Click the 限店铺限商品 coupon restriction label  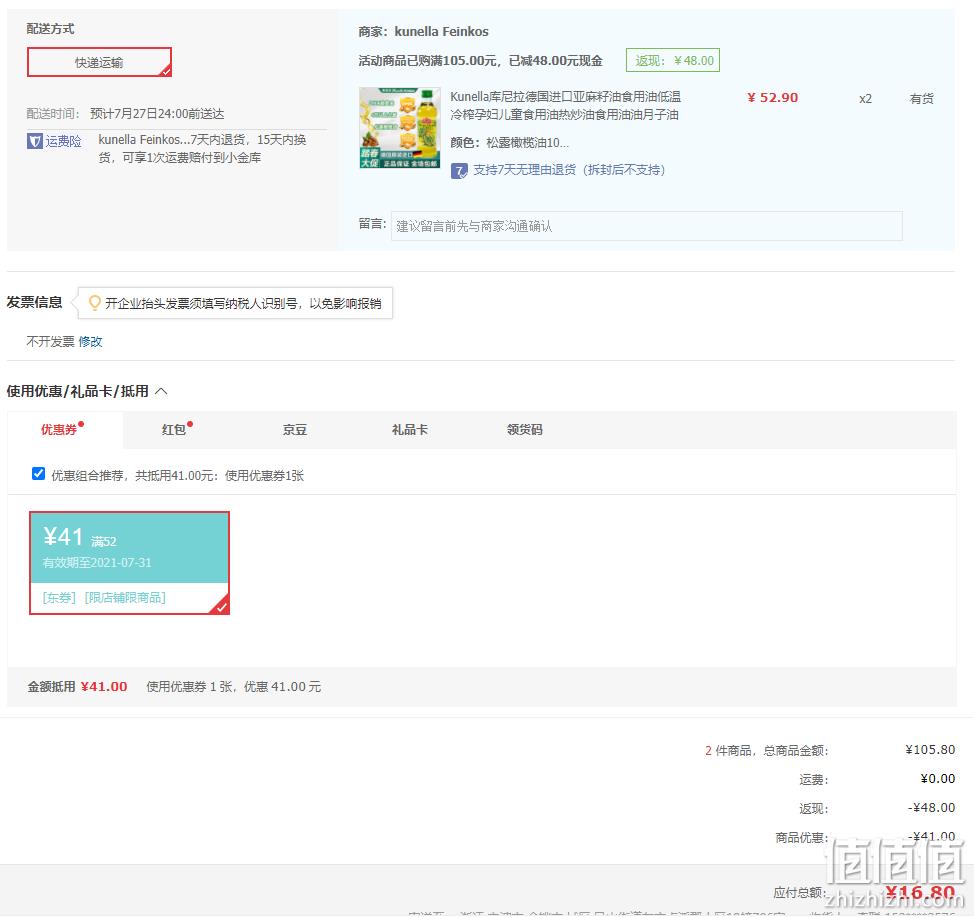[125, 598]
